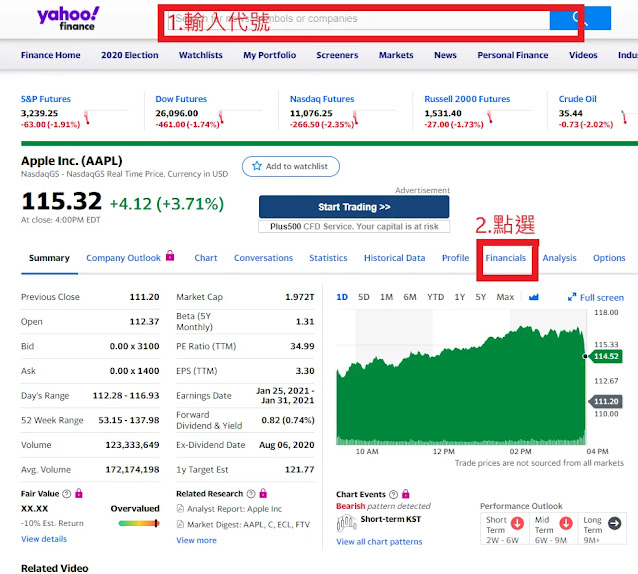Open the chart type area icon

click(533, 297)
